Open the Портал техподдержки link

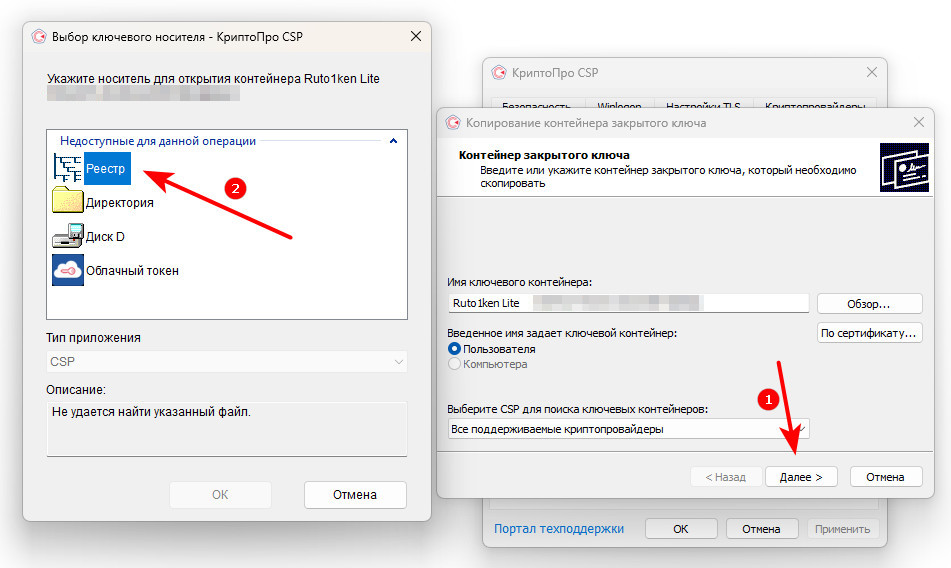558,528
